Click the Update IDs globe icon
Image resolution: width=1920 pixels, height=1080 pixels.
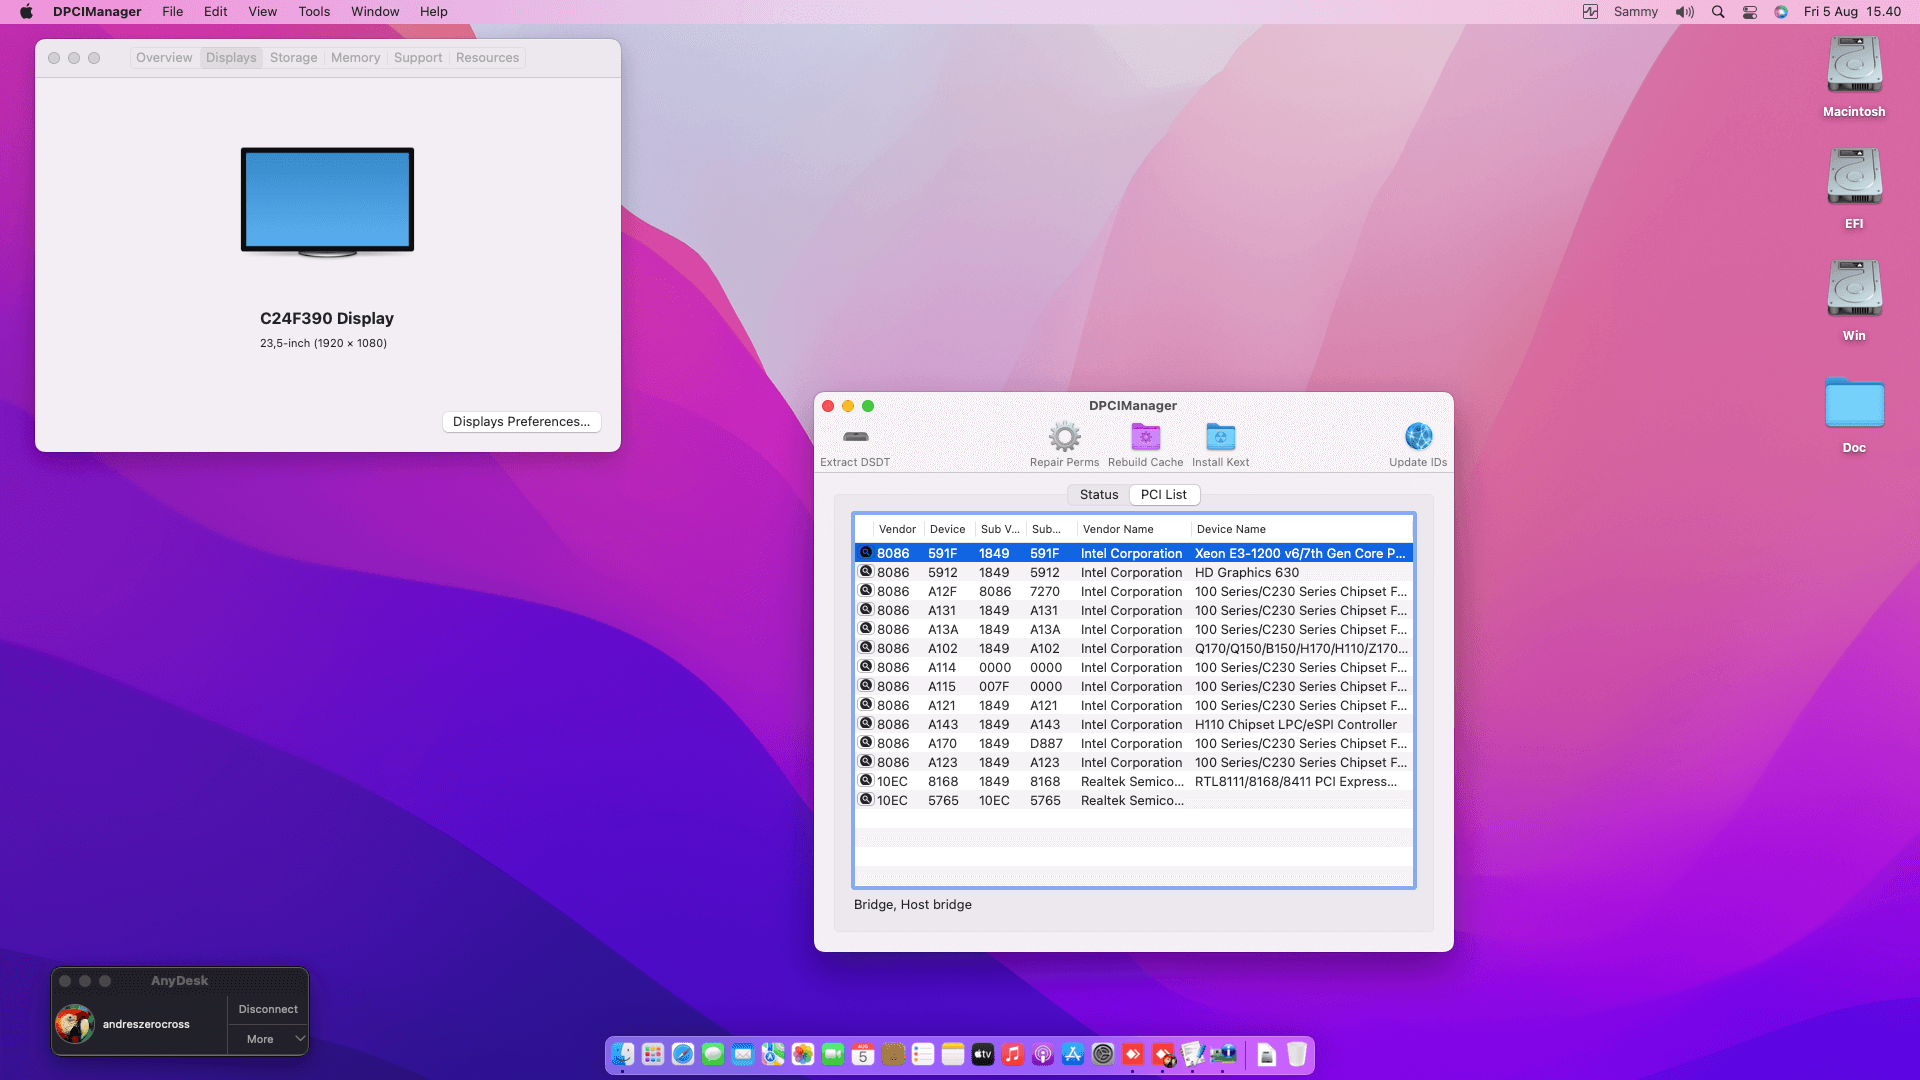(1418, 437)
